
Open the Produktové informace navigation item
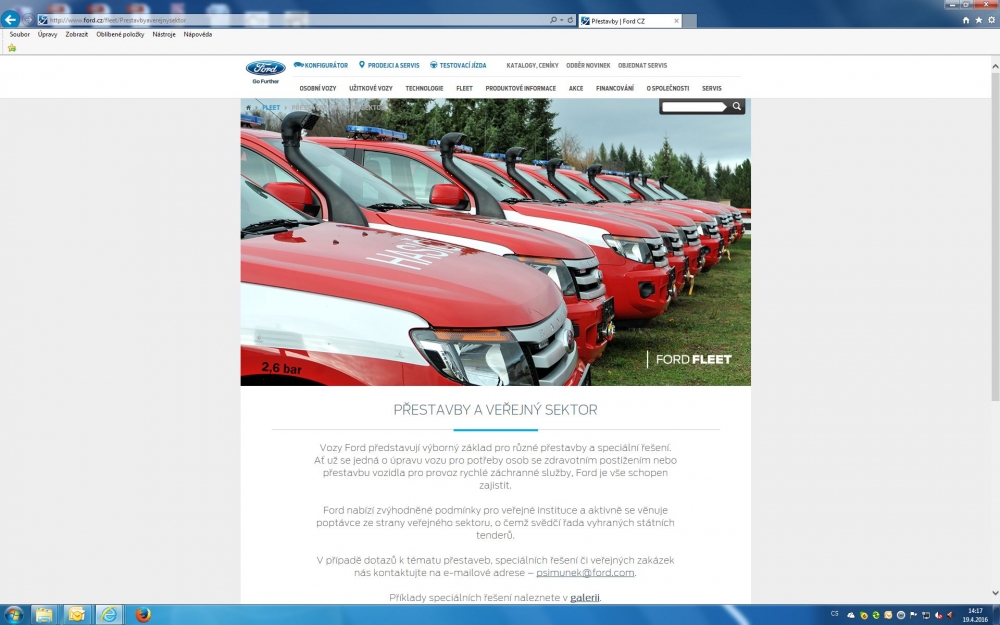(x=520, y=88)
